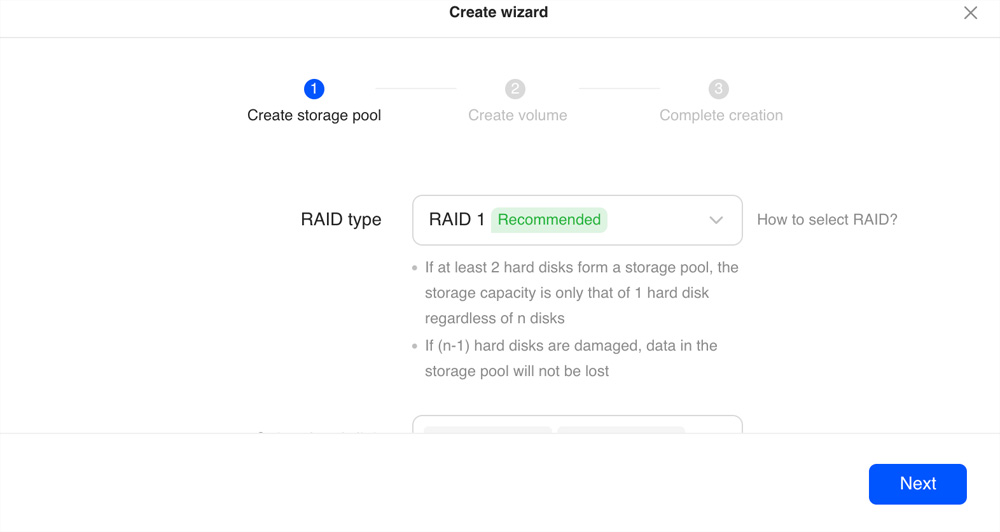
Task: Click the RAID type field label
Action: click(341, 219)
